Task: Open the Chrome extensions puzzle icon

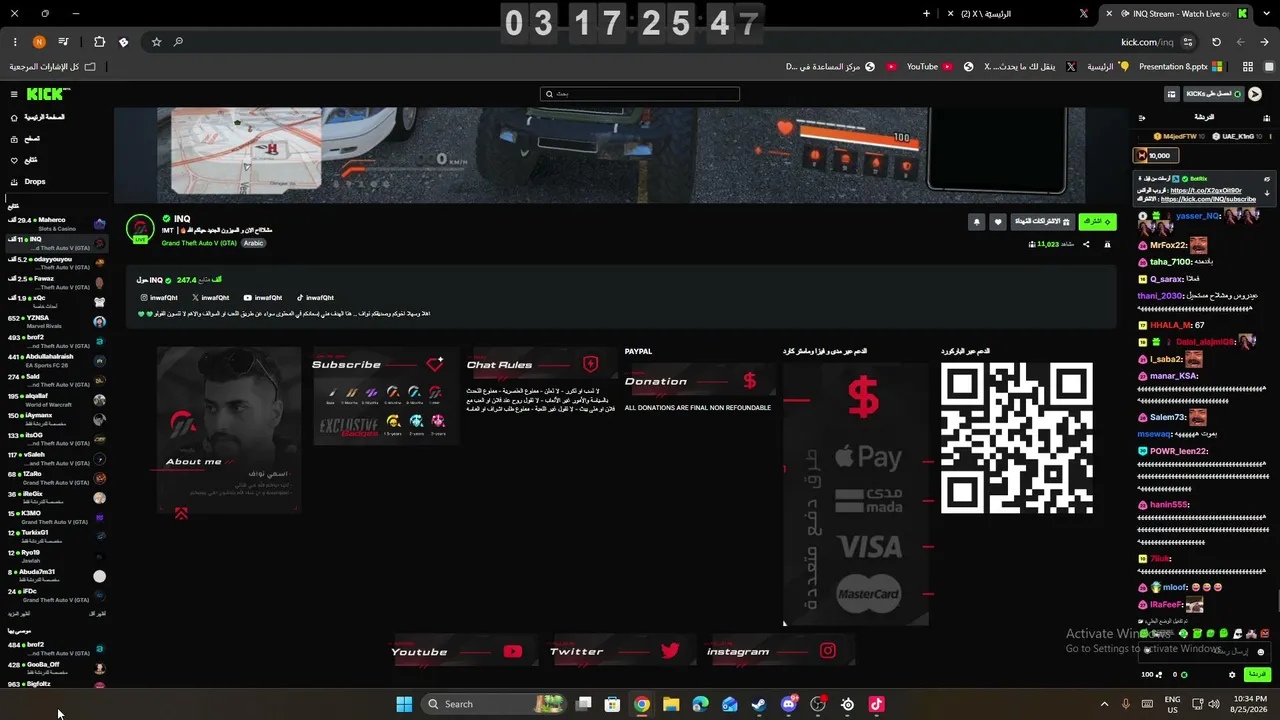Action: coord(99,42)
